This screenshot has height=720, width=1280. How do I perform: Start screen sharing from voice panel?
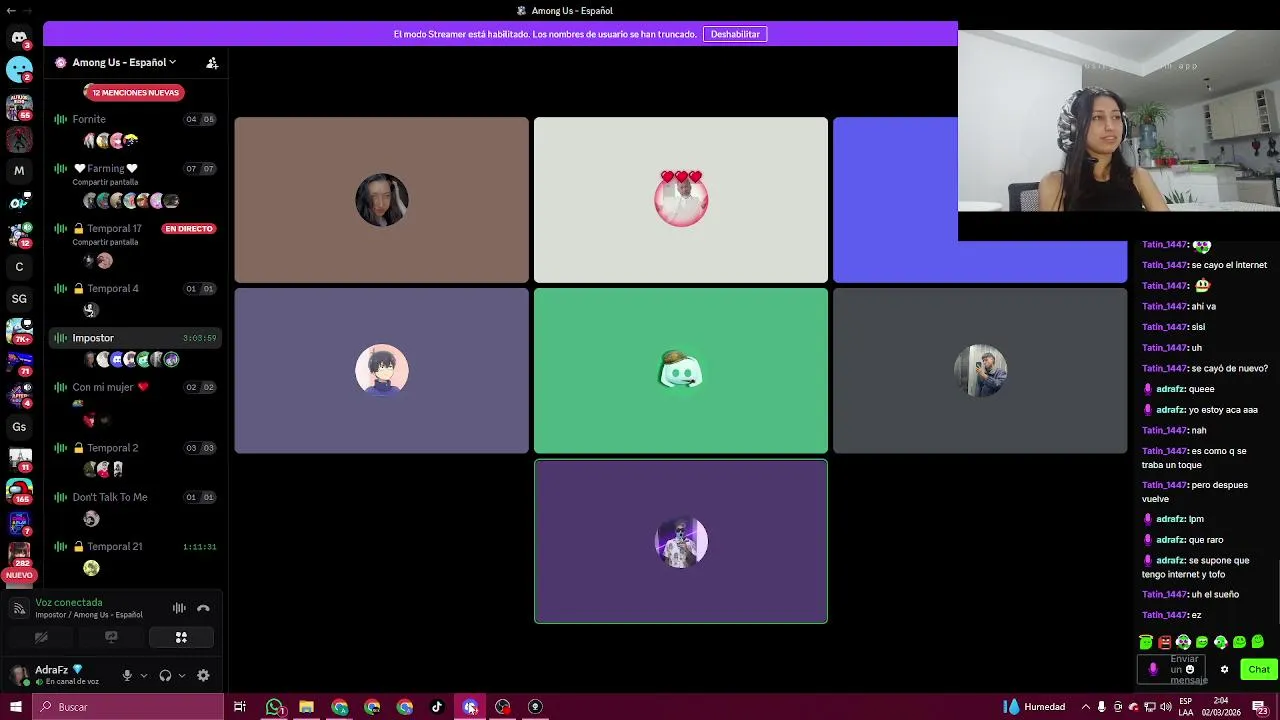tap(111, 637)
